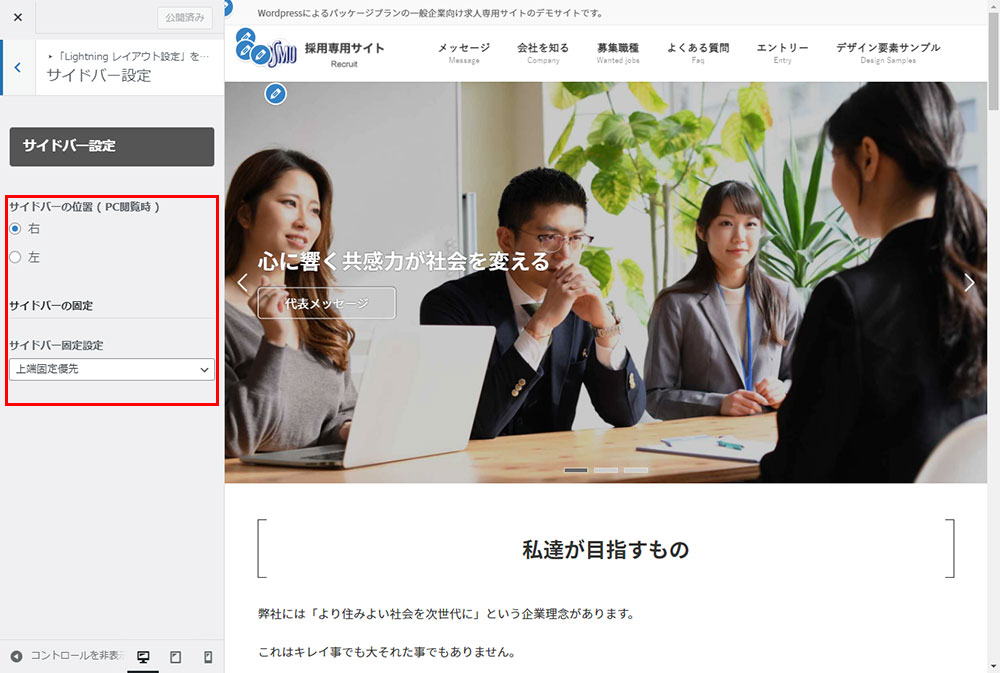Click the blue pencil edit shortcut on hero
Screen dimensions: 1000x673
(275, 94)
